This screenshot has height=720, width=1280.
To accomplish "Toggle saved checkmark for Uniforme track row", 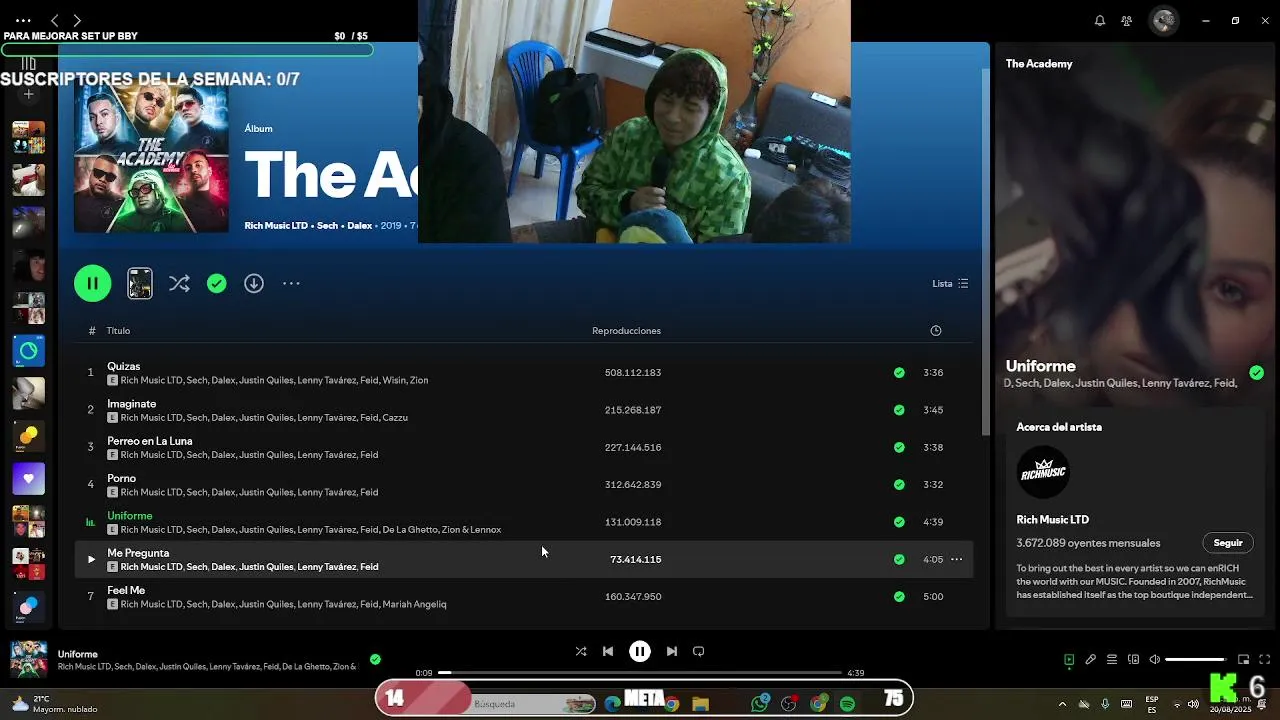I will tap(899, 522).
